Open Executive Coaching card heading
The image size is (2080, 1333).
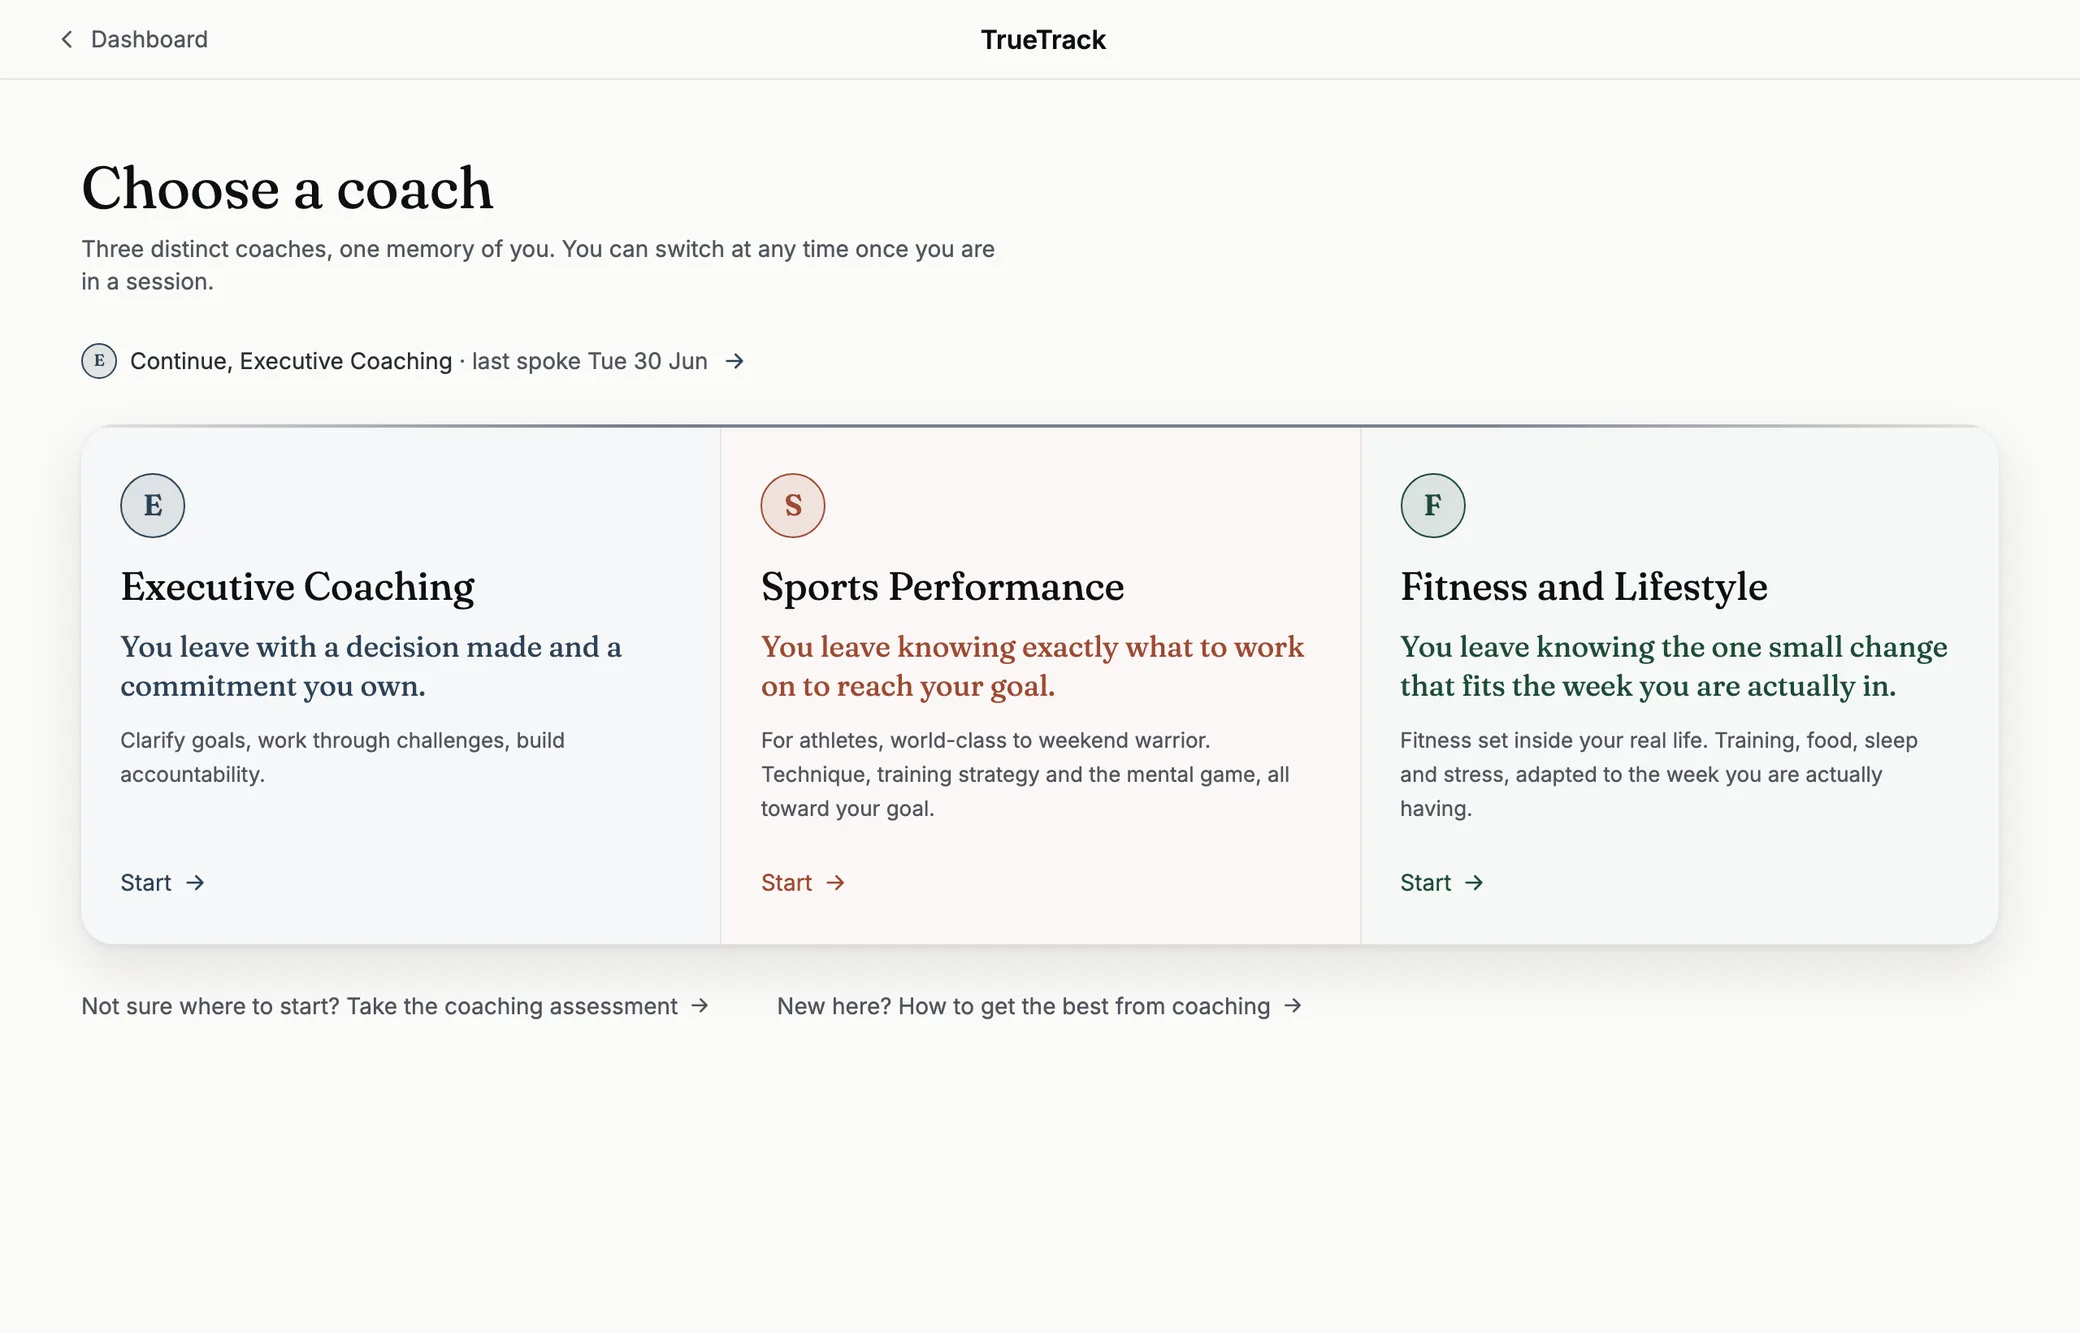coord(298,587)
